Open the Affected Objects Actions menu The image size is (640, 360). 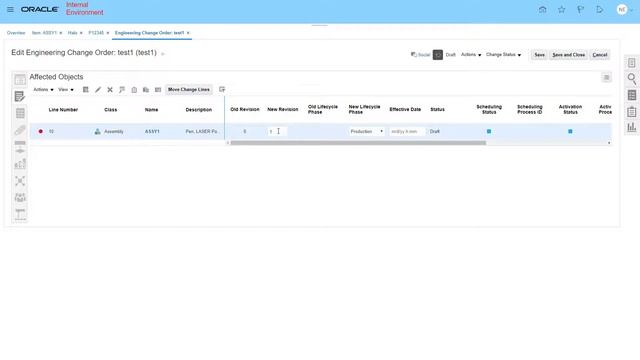(x=43, y=89)
